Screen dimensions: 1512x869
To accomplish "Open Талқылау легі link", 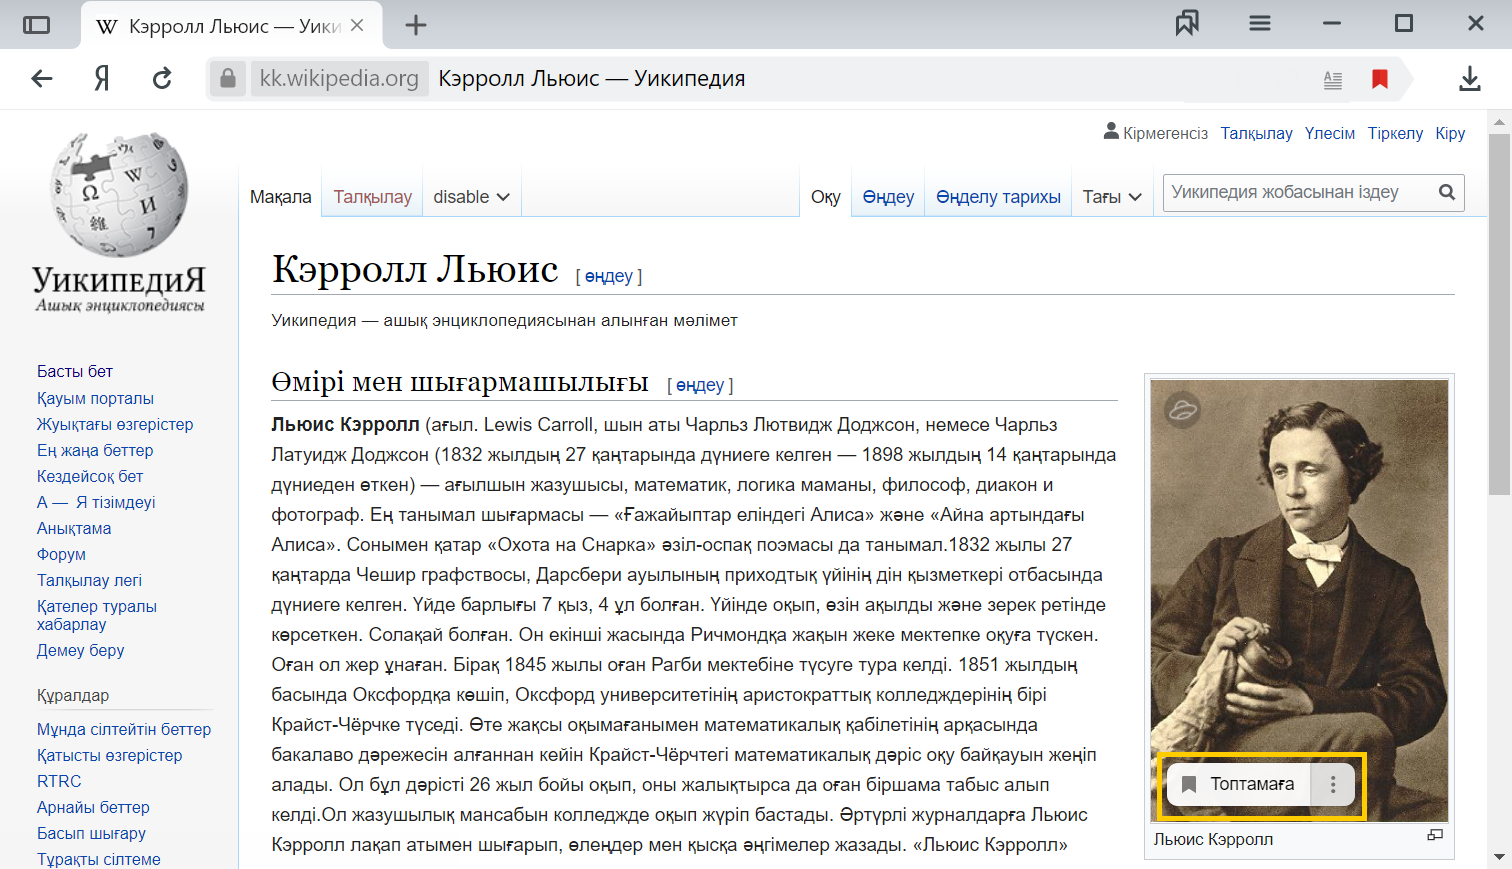I will (89, 580).
